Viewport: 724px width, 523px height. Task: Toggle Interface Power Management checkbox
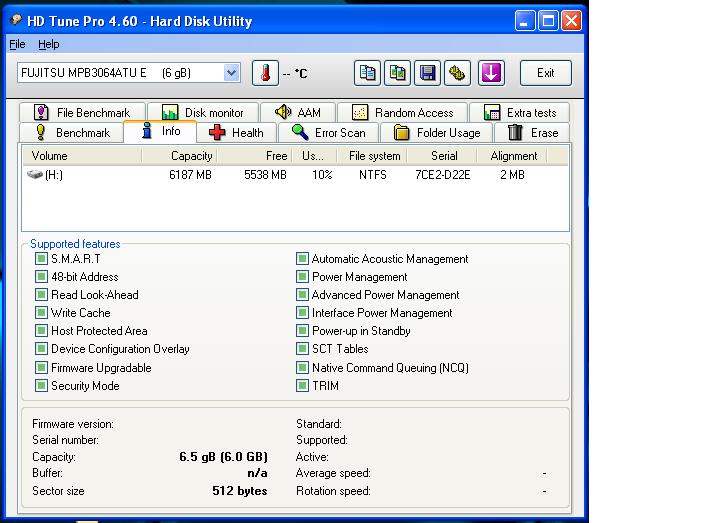coord(302,313)
